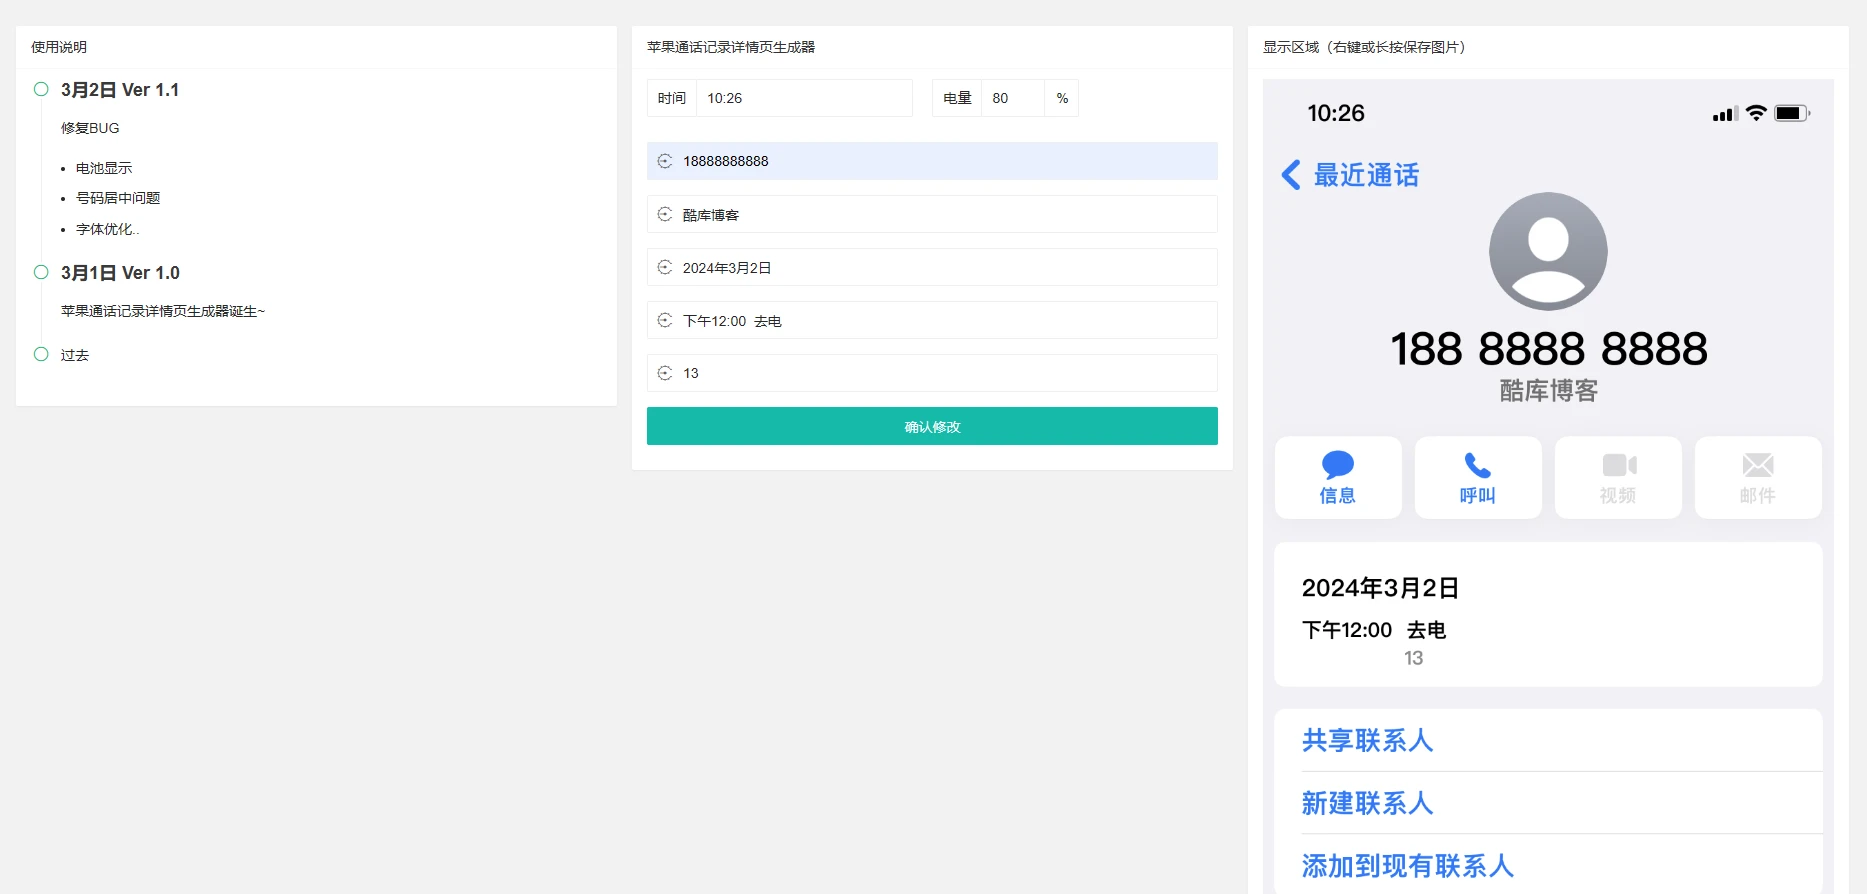Click the preview status time 10:26
Screen dimensions: 1867x894
click(1336, 113)
